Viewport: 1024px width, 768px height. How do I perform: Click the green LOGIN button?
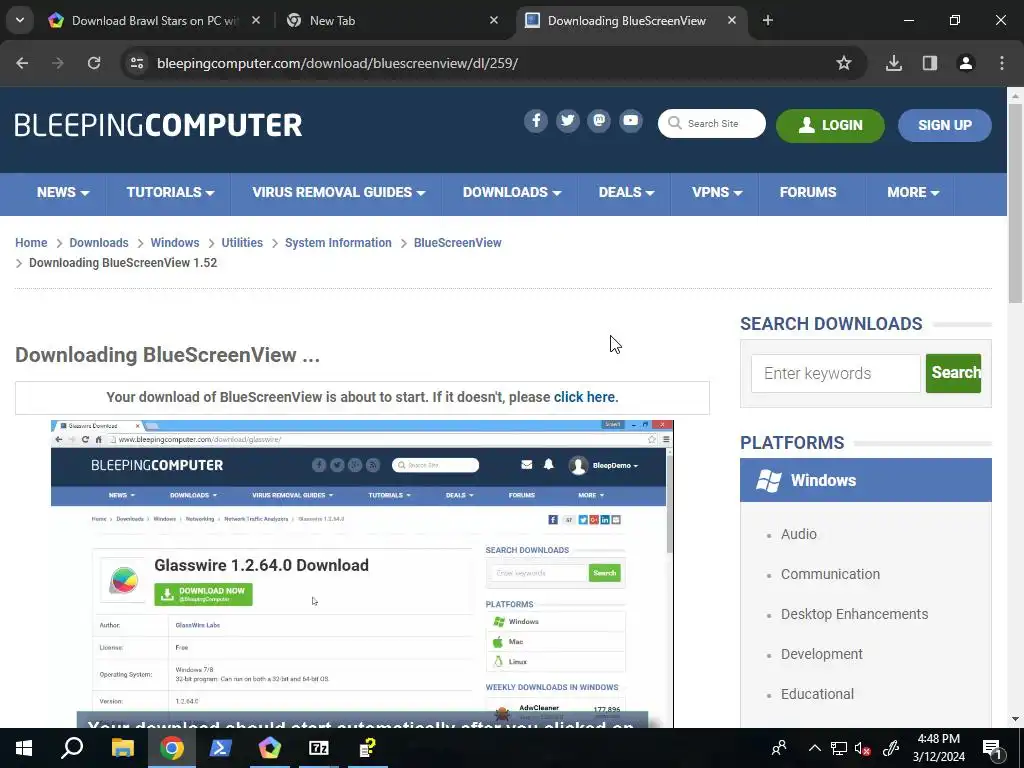click(830, 125)
